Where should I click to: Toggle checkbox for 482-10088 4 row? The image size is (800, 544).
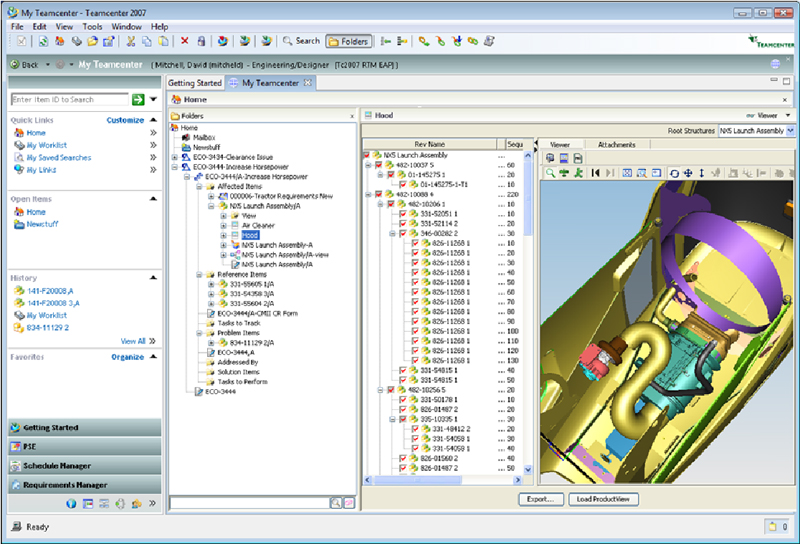(379, 194)
